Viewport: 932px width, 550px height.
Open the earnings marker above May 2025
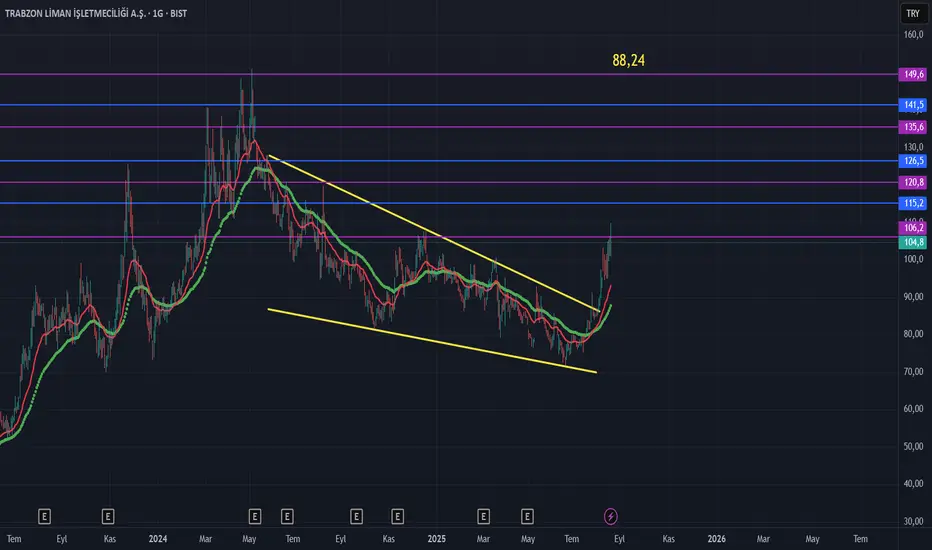click(527, 516)
